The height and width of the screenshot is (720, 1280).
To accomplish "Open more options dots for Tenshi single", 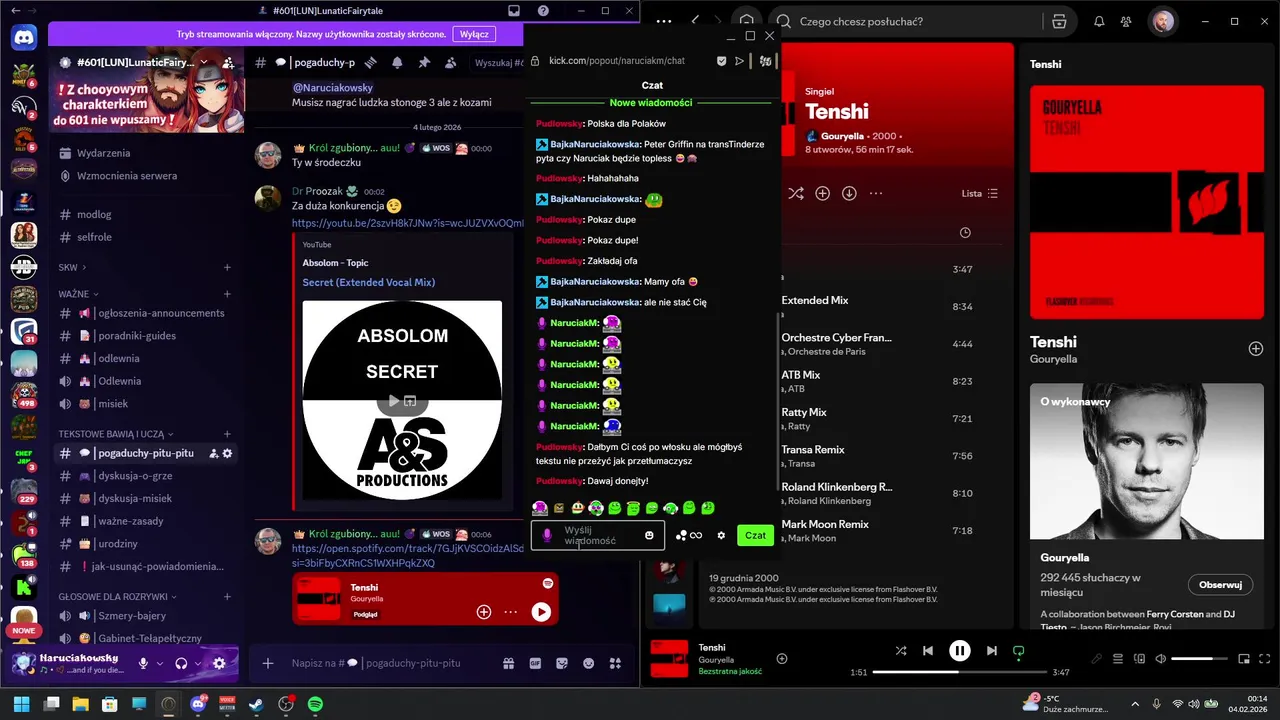I will 876,193.
